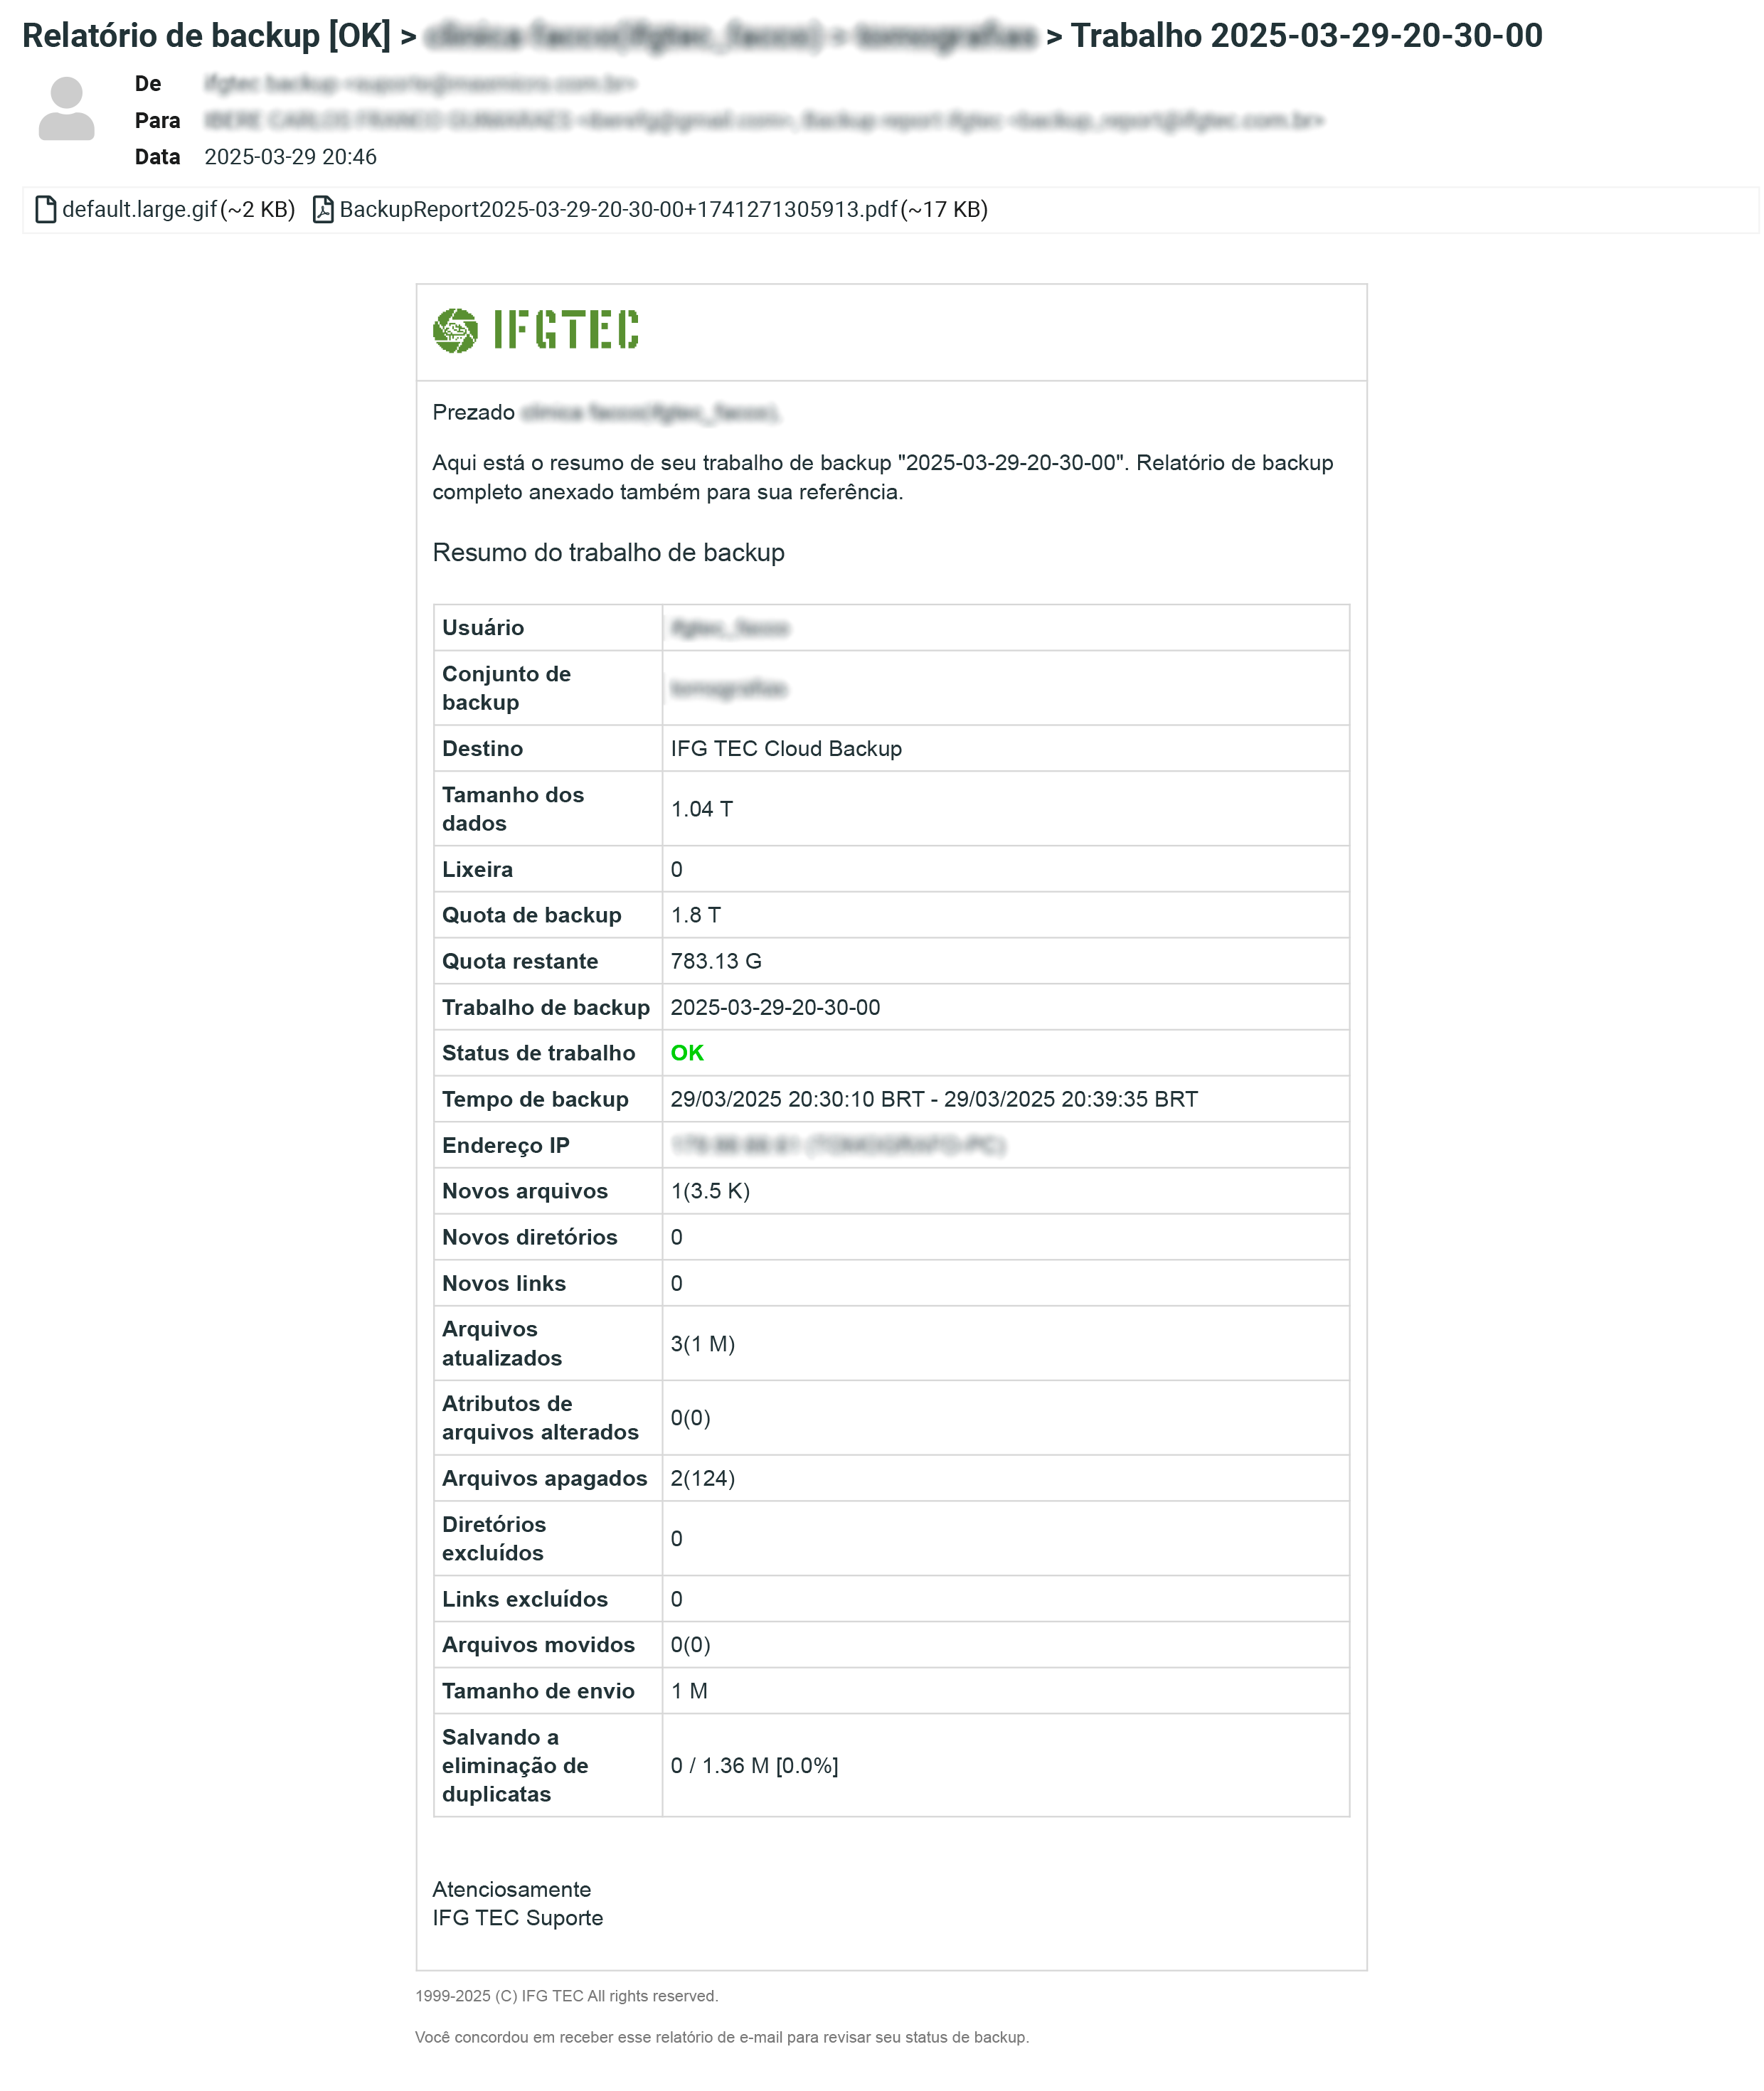Image resolution: width=1764 pixels, height=2091 pixels.
Task: Click the blurred sender address beside De
Action: (420, 83)
